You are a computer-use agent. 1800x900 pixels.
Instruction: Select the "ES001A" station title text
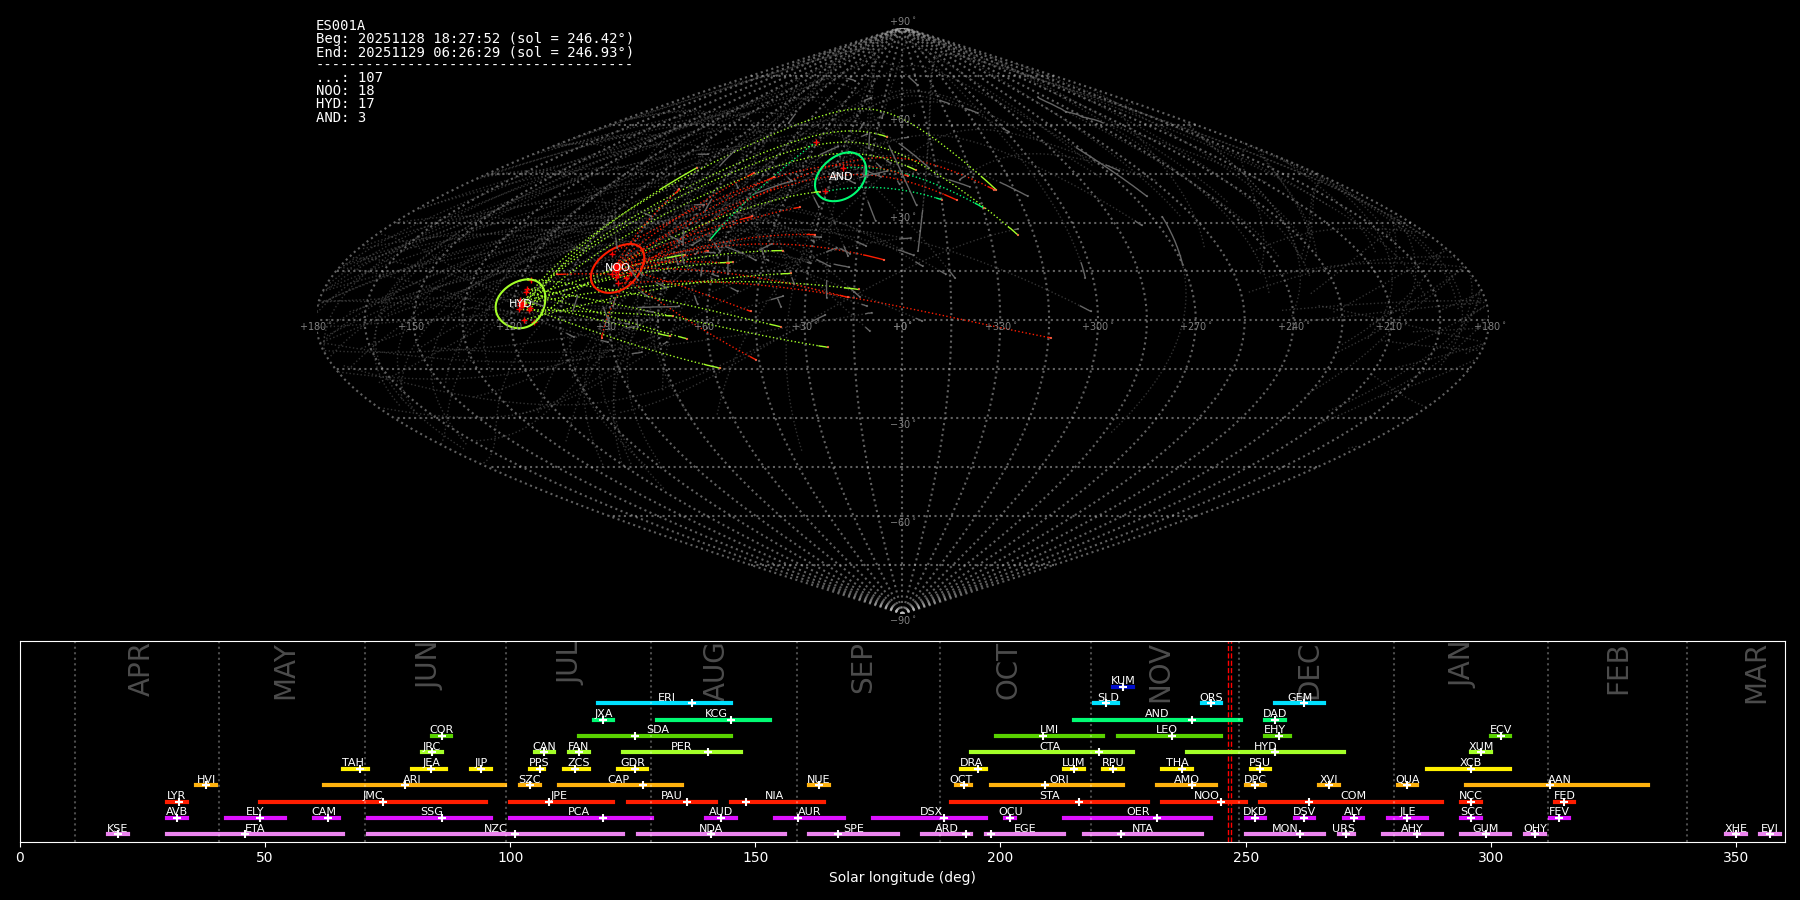point(340,26)
